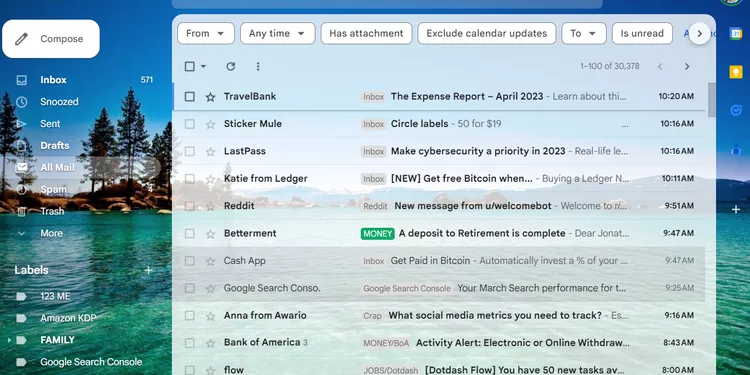Open the Drafts folder
This screenshot has height=375, width=750.
[x=55, y=145]
